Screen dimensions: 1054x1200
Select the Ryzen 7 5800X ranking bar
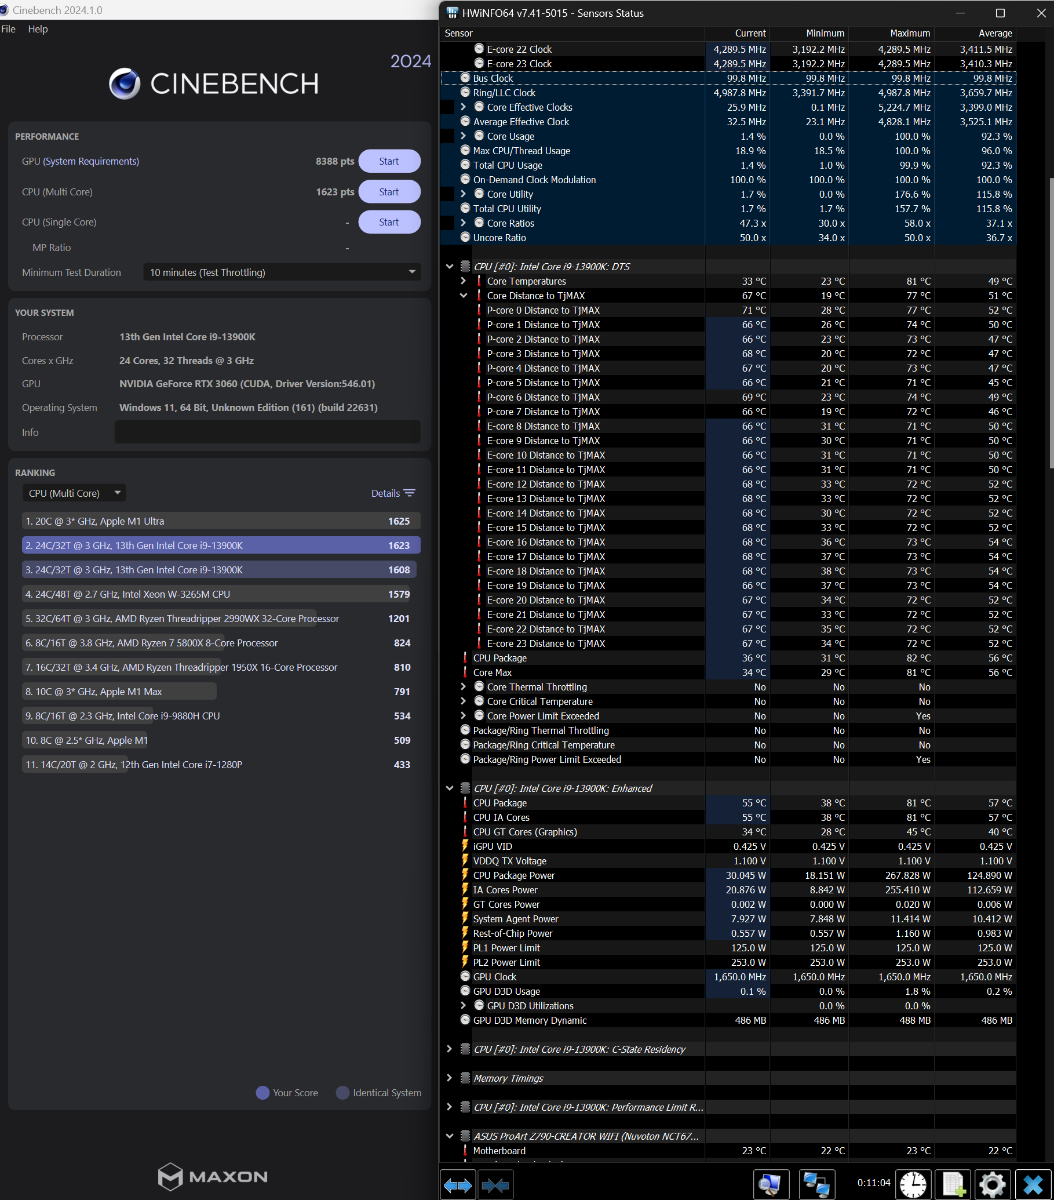click(221, 643)
